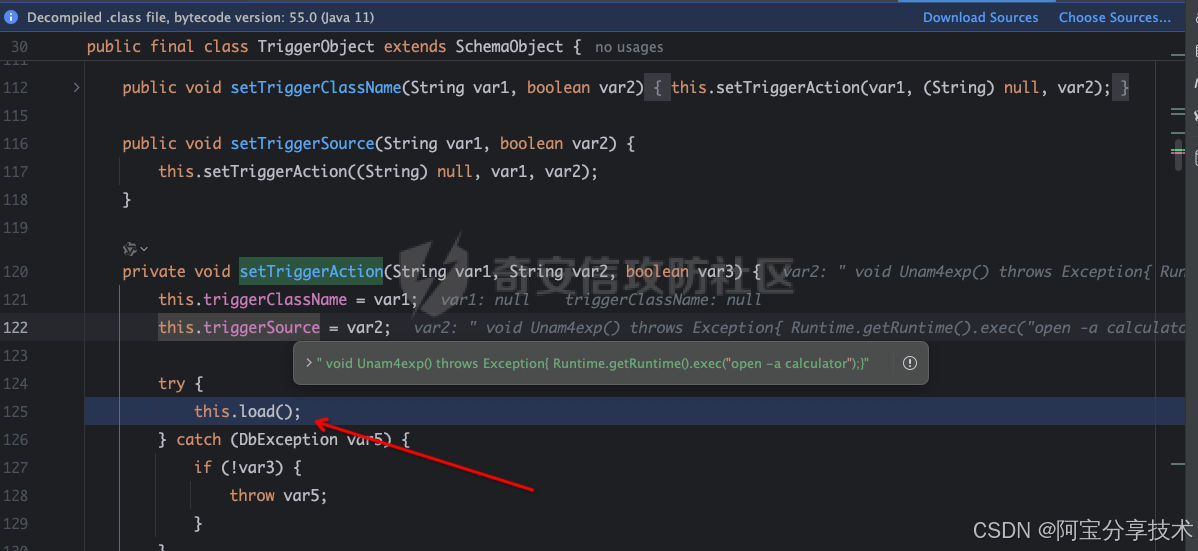The image size is (1198, 551).
Task: Click the 'try' keyword on line 124
Action: click(172, 384)
